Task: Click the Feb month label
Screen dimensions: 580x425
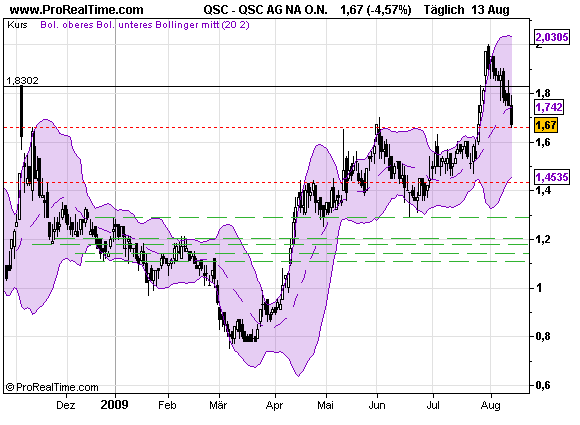Action: pyautogui.click(x=167, y=405)
